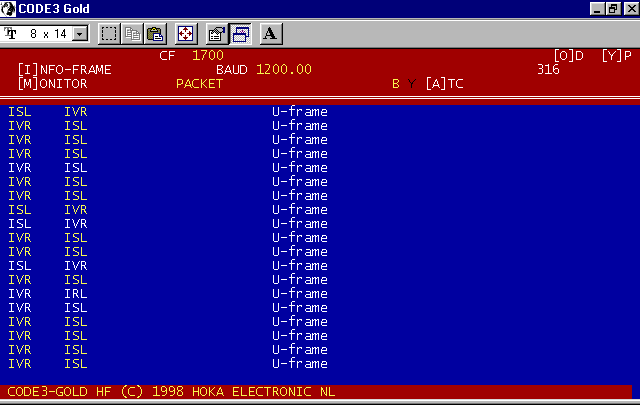The width and height of the screenshot is (640, 405).
Task: Click the IRL entry in the packet list
Action: (x=75, y=294)
